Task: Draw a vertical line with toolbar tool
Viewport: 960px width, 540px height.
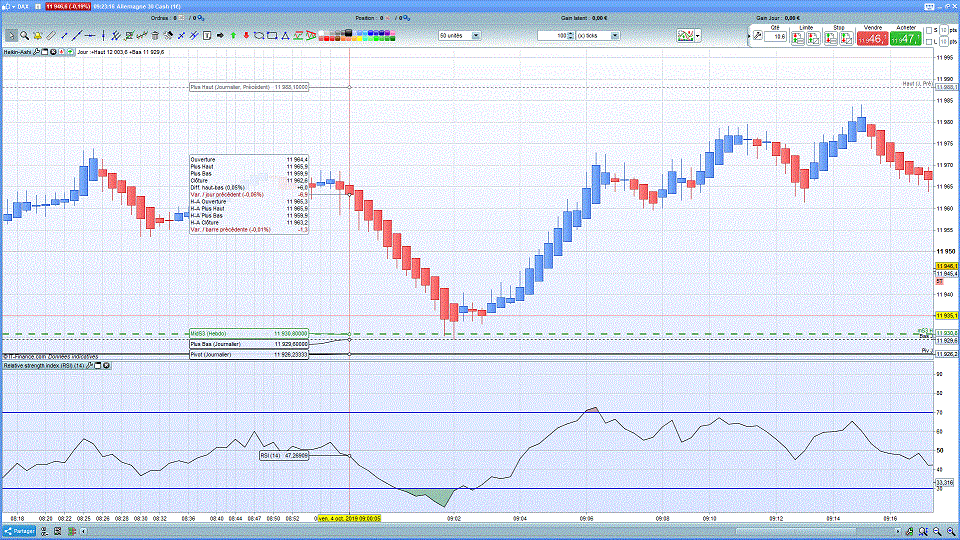Action: (103, 36)
